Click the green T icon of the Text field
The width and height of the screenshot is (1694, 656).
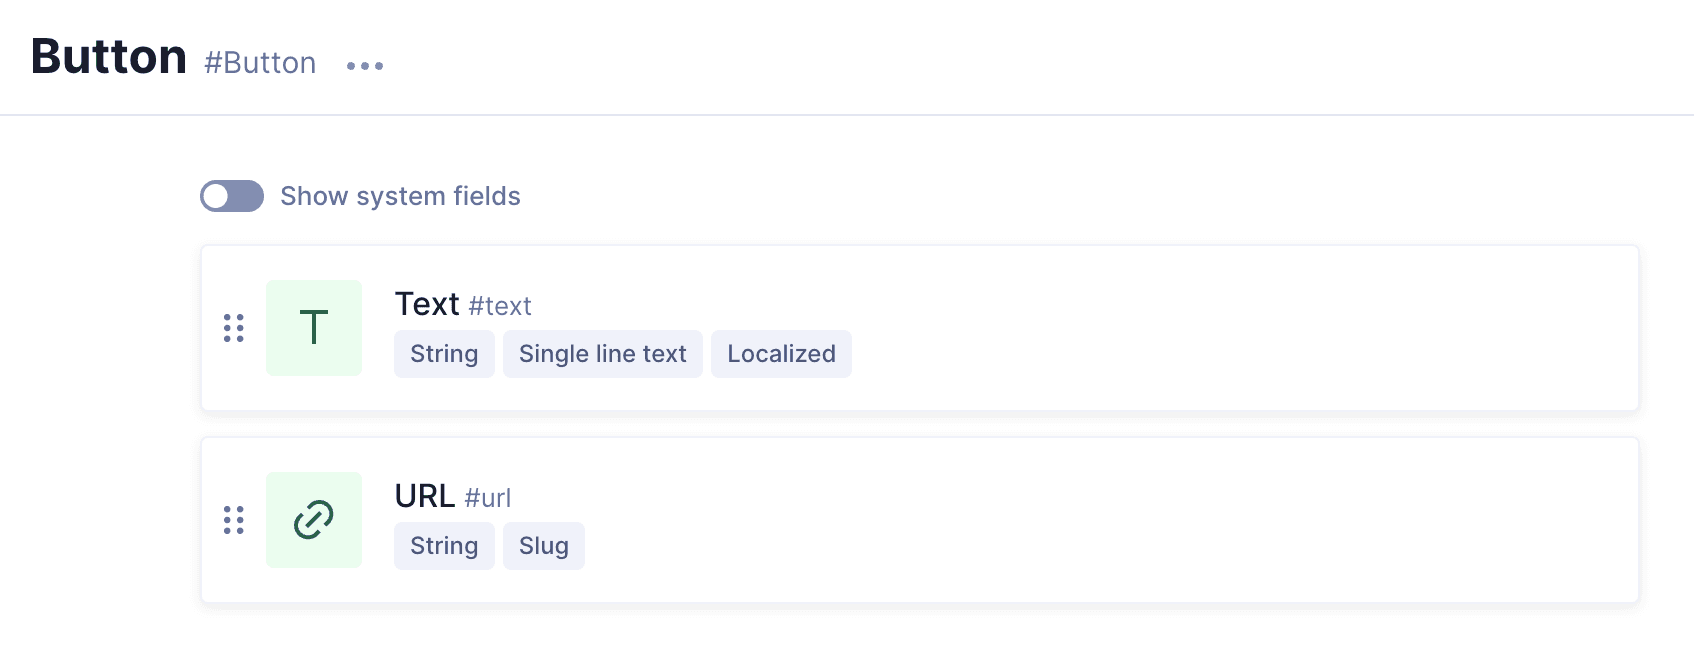[314, 328]
